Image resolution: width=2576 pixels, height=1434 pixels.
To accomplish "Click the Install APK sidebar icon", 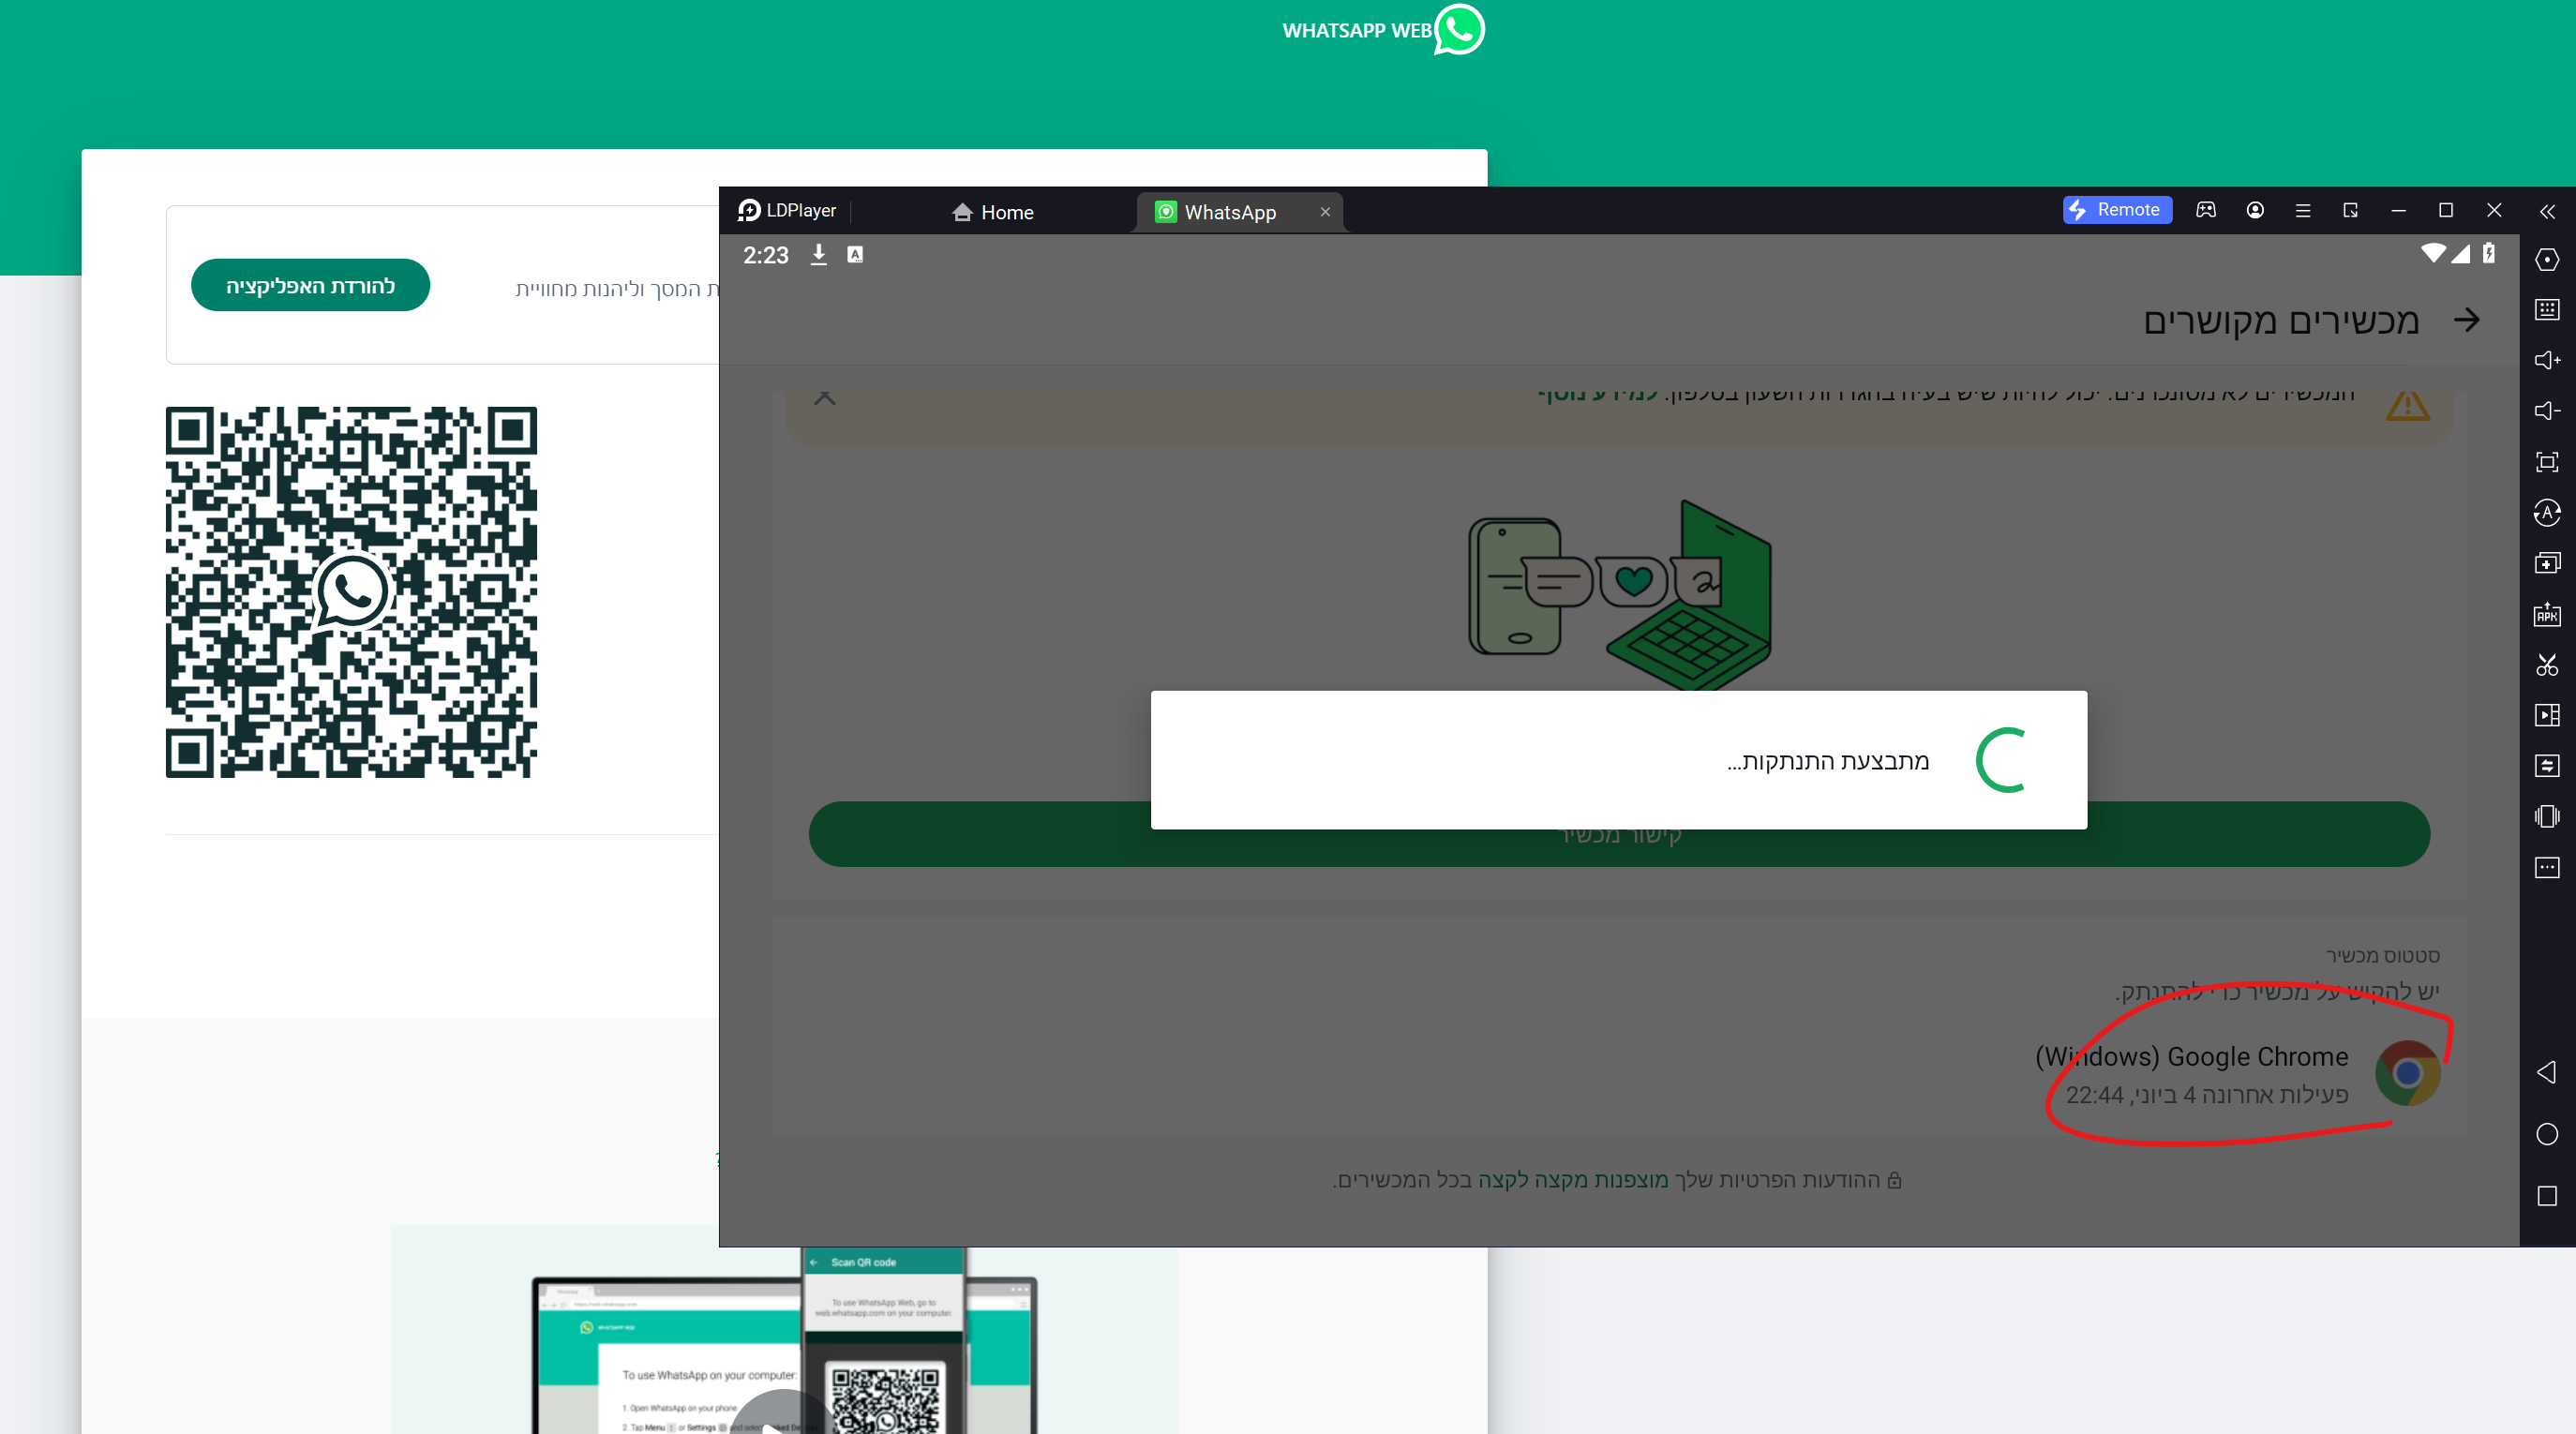I will [x=2546, y=614].
